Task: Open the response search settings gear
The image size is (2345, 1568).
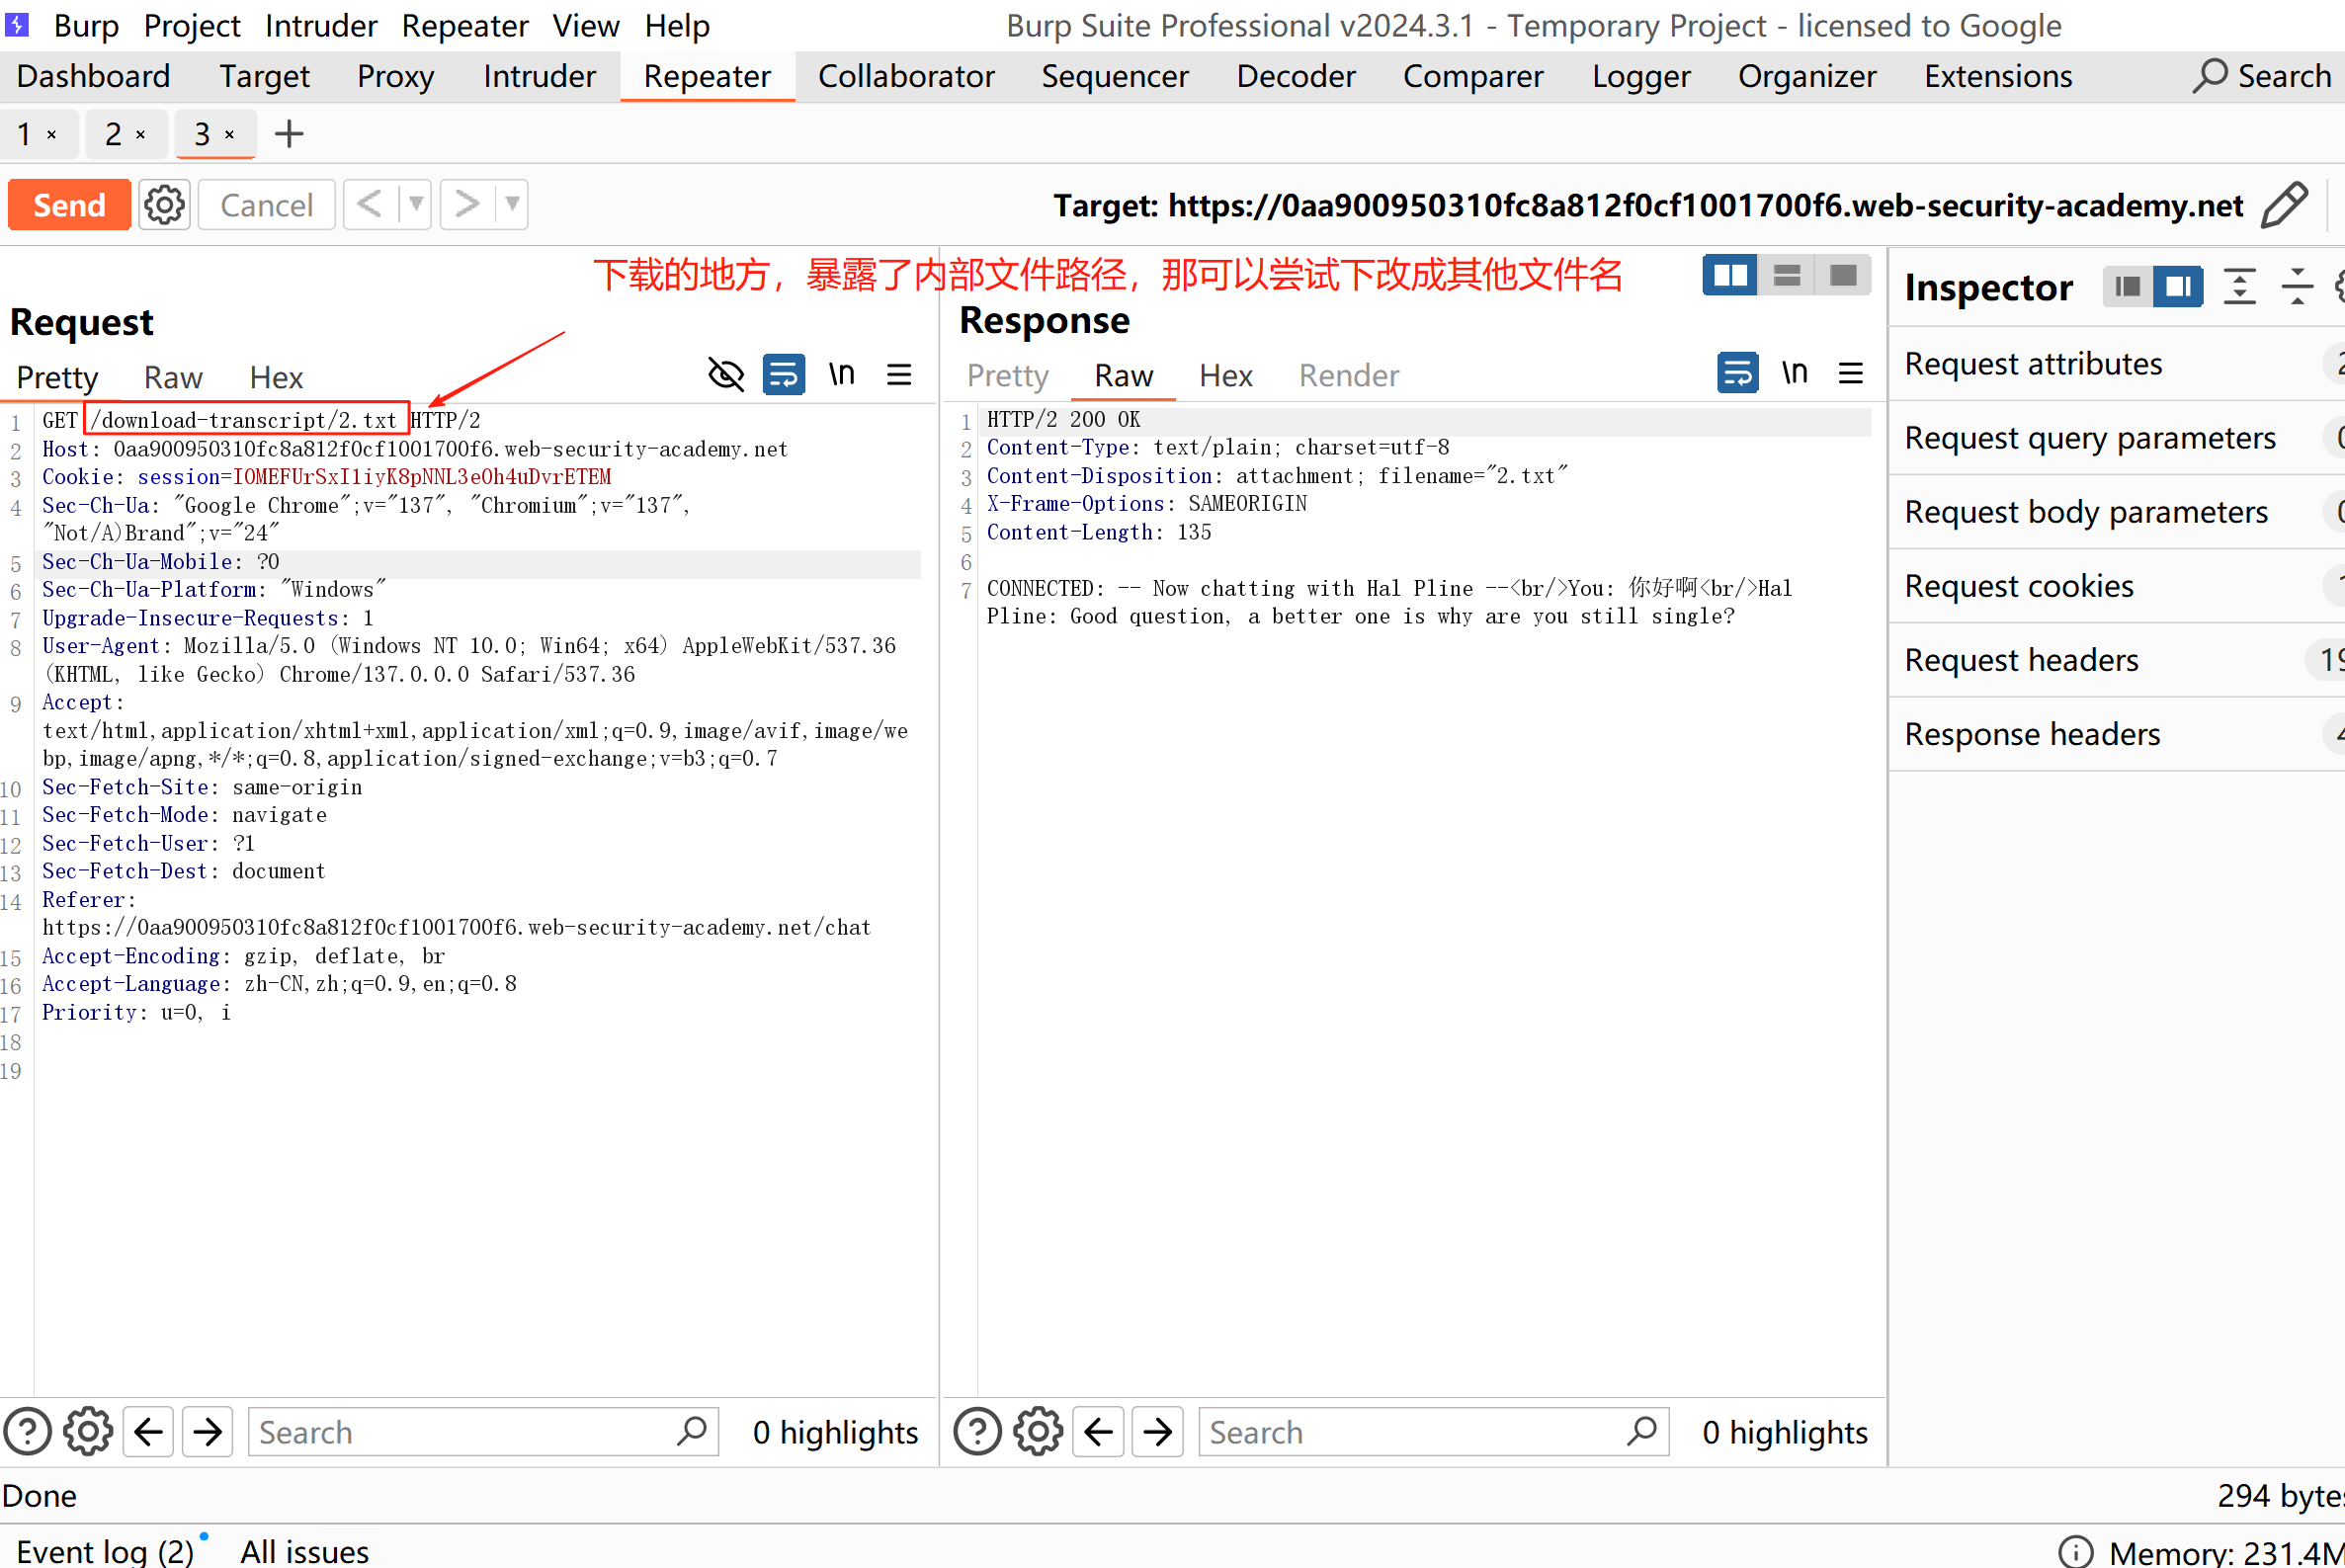Action: (1037, 1432)
